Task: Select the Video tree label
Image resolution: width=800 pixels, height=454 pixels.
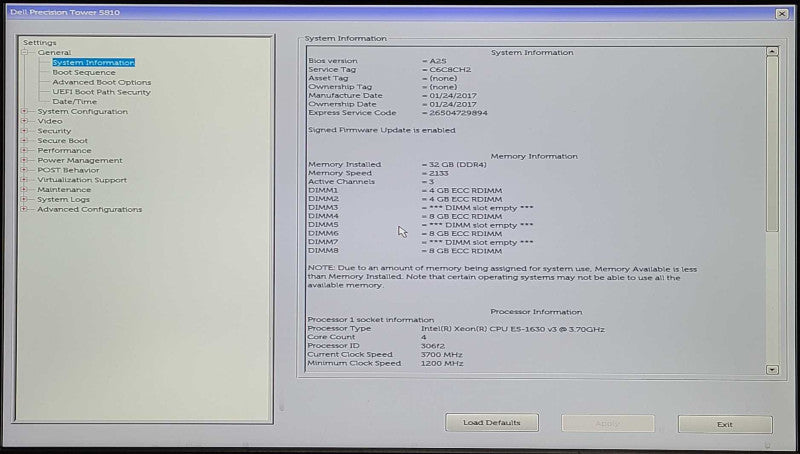Action: 49,121
